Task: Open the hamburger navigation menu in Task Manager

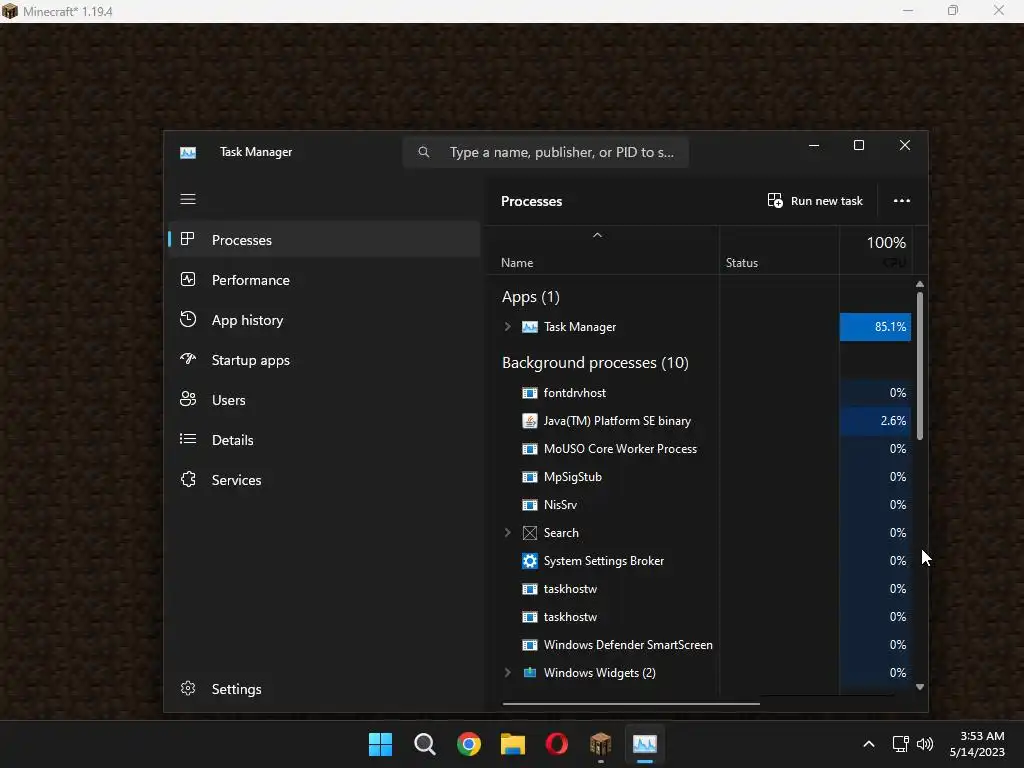Action: pyautogui.click(x=188, y=199)
